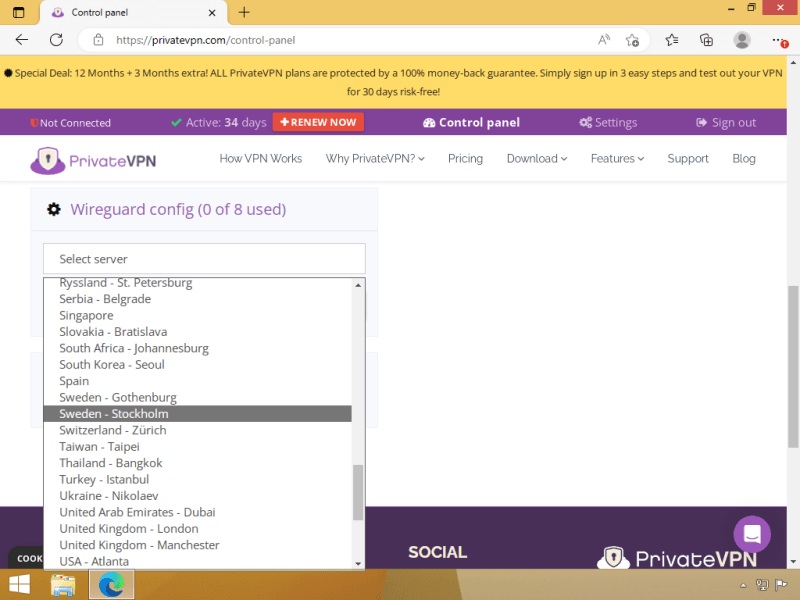Click the PrivateVPN logo in header
Screen dimensions: 800x600
pyautogui.click(x=93, y=159)
